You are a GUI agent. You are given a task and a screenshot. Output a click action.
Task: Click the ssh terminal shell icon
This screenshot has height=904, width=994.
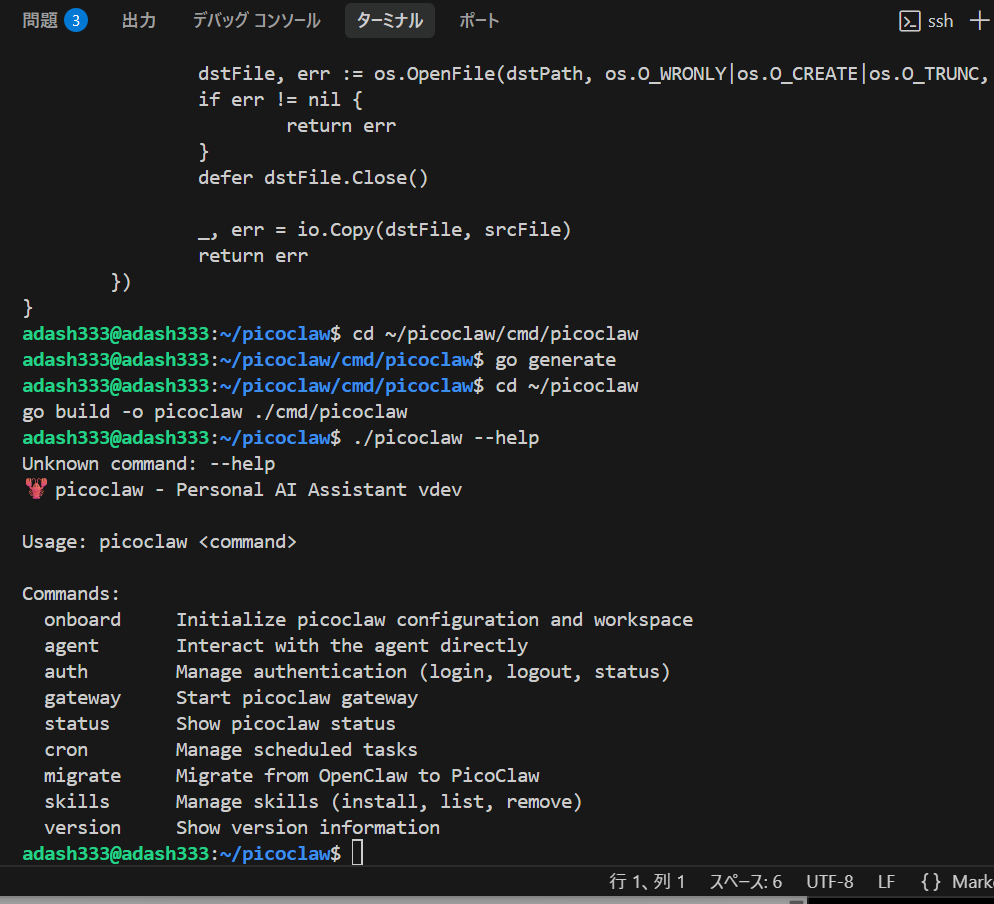(909, 21)
